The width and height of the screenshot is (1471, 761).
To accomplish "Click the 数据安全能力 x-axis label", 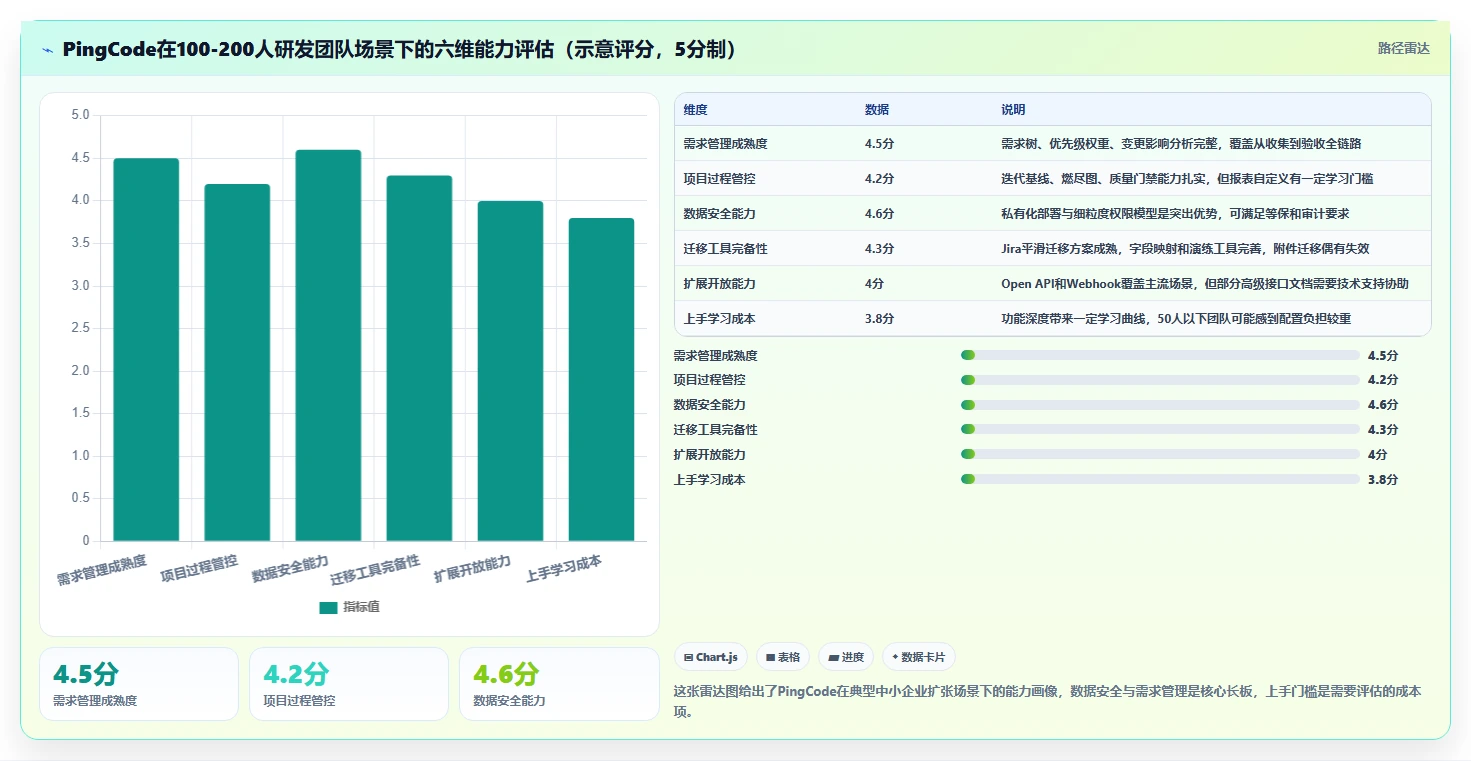I will 290,568.
